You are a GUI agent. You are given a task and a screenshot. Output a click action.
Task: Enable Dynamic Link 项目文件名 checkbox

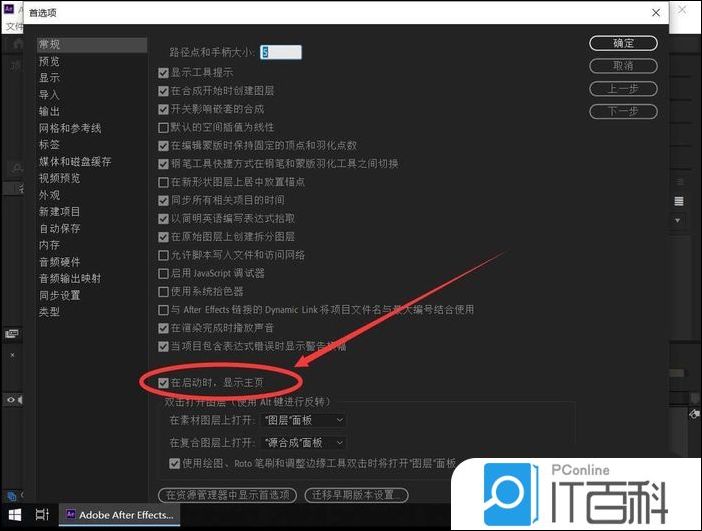pos(163,310)
